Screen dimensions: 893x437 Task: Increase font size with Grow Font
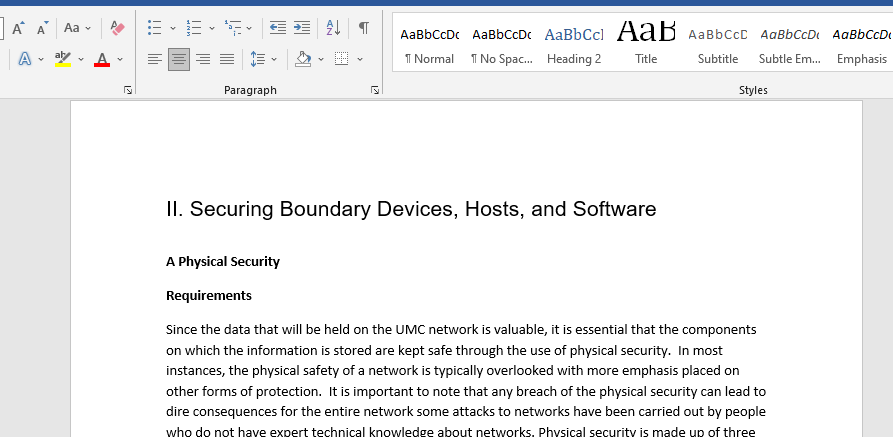coord(19,27)
